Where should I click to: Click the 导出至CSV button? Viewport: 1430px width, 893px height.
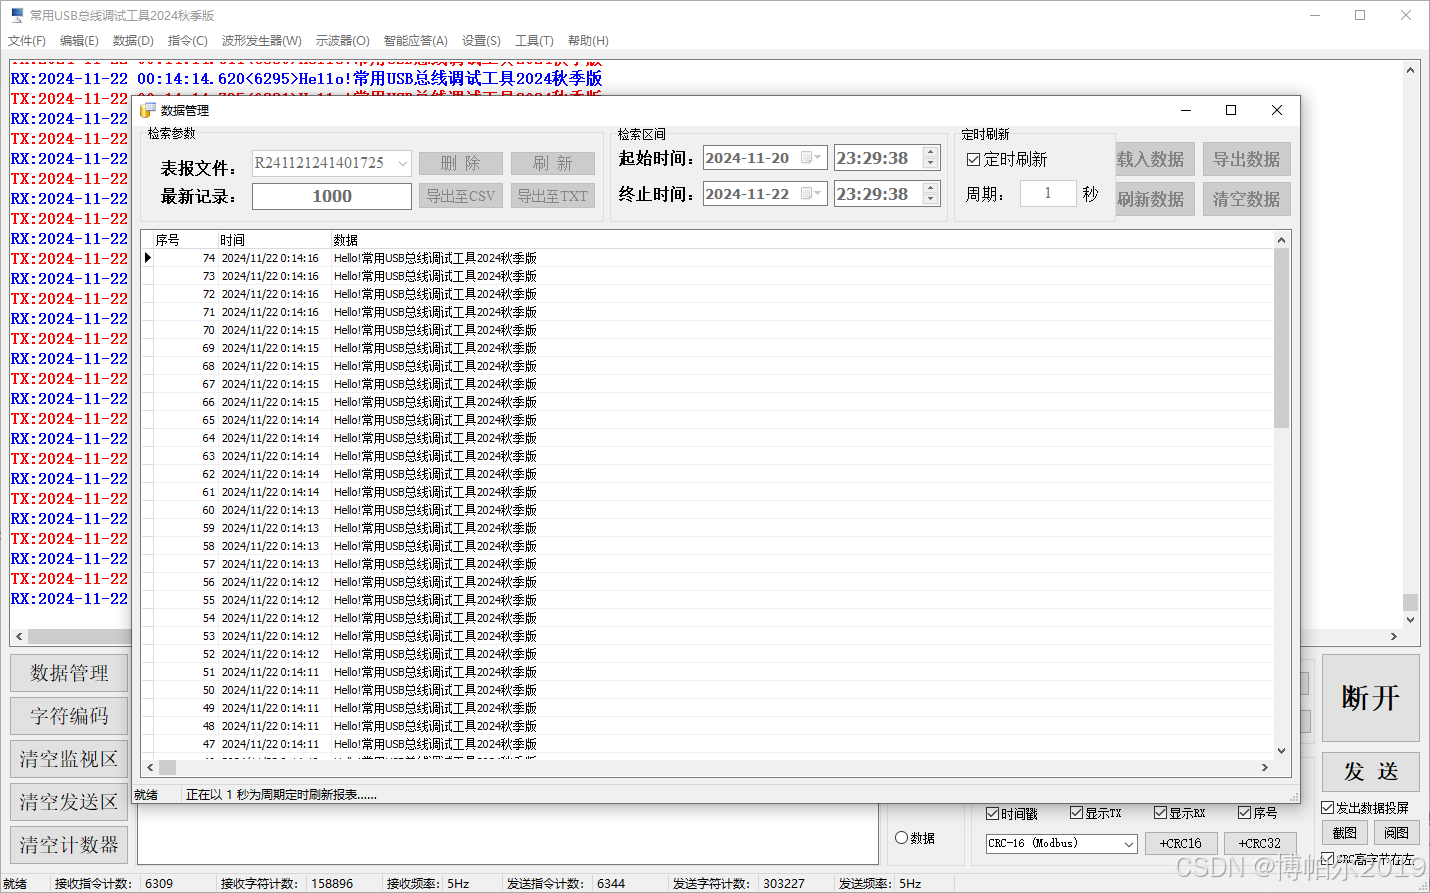point(461,196)
